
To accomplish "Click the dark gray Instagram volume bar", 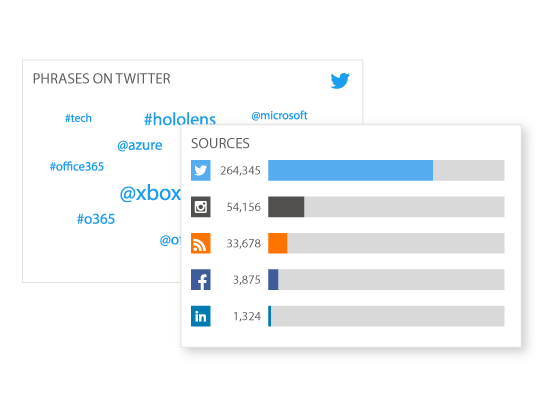I will point(286,207).
